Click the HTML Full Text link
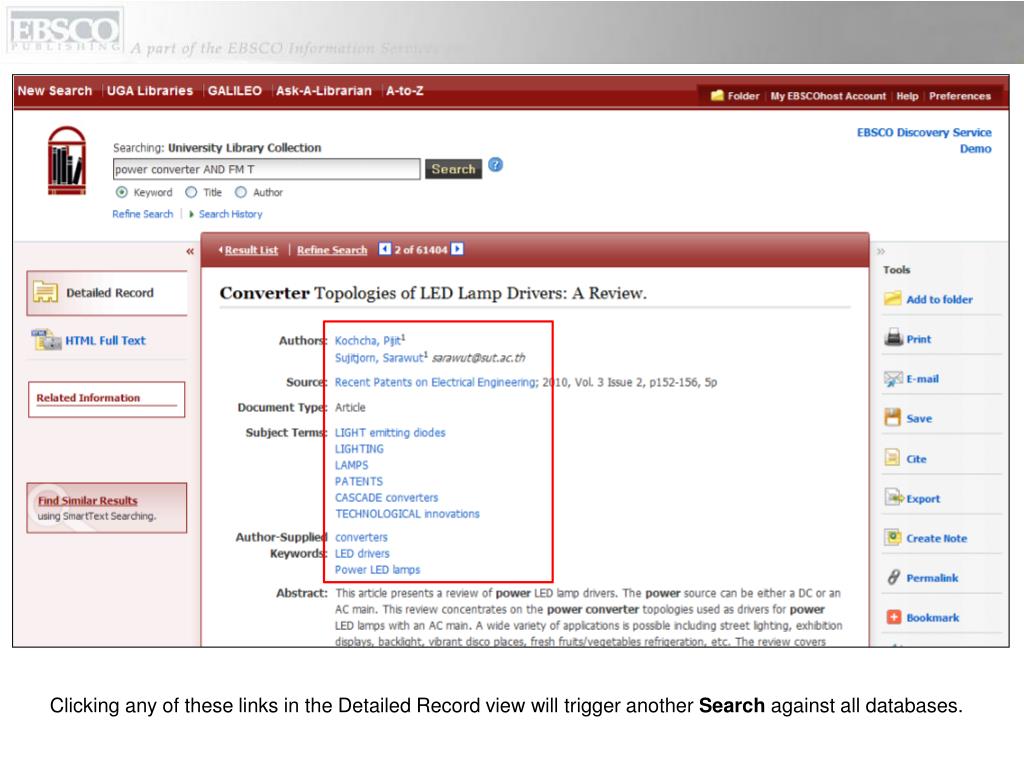Viewport: 1024px width, 768px height. 105,340
